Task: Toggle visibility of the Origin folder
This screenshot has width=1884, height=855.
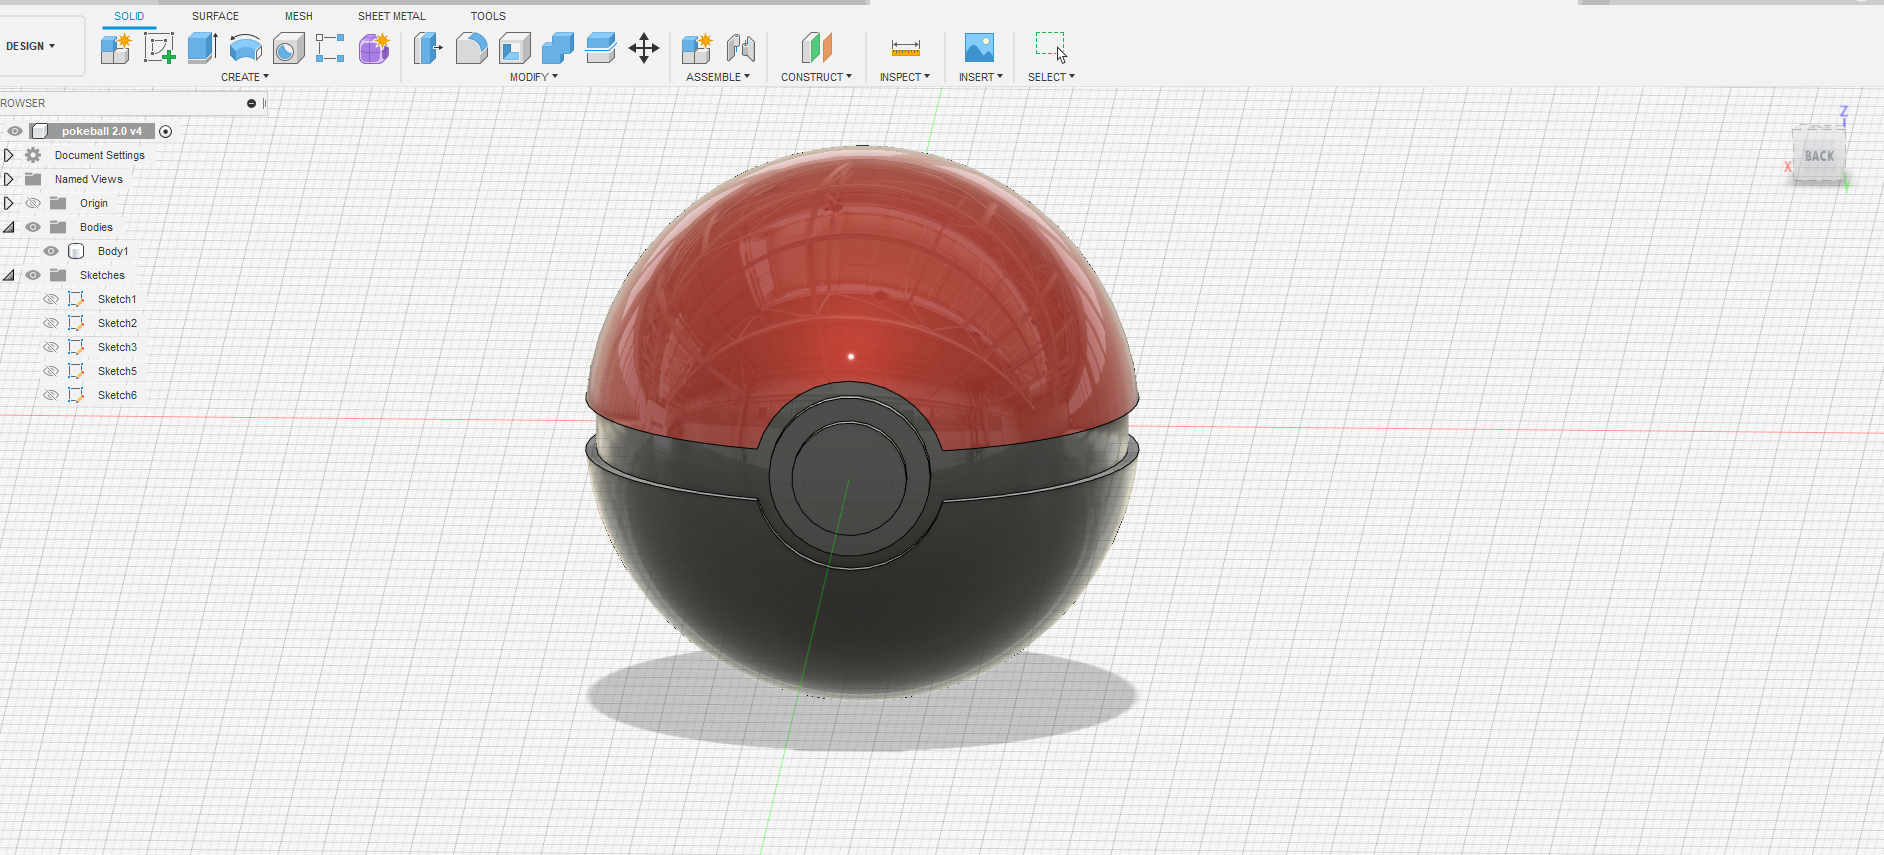Action: 33,203
